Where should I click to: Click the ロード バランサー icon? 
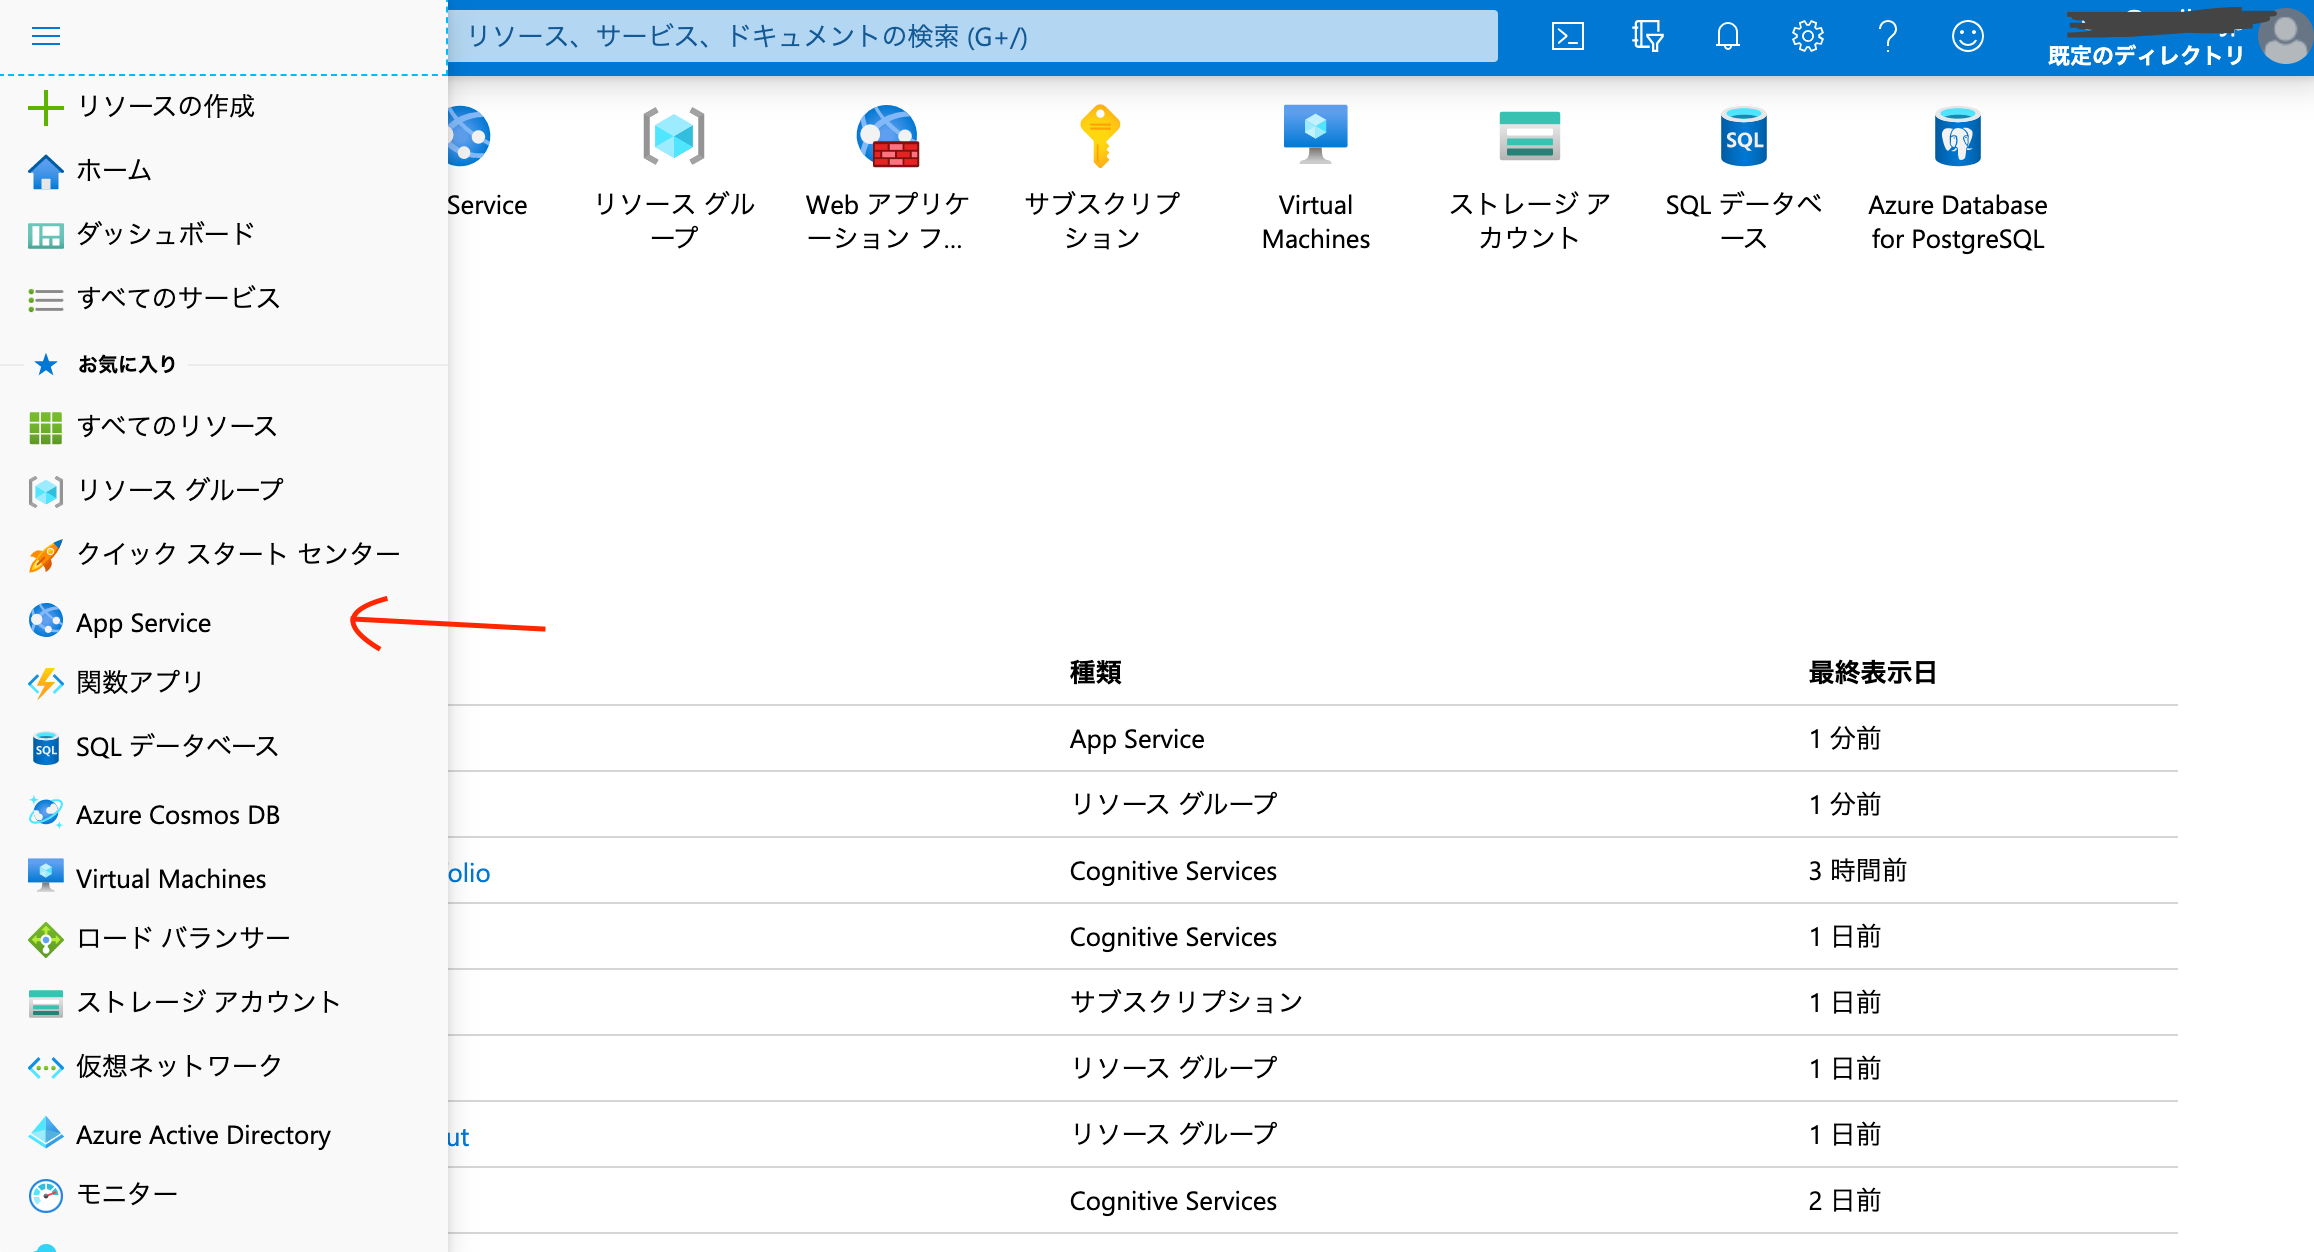tap(46, 939)
